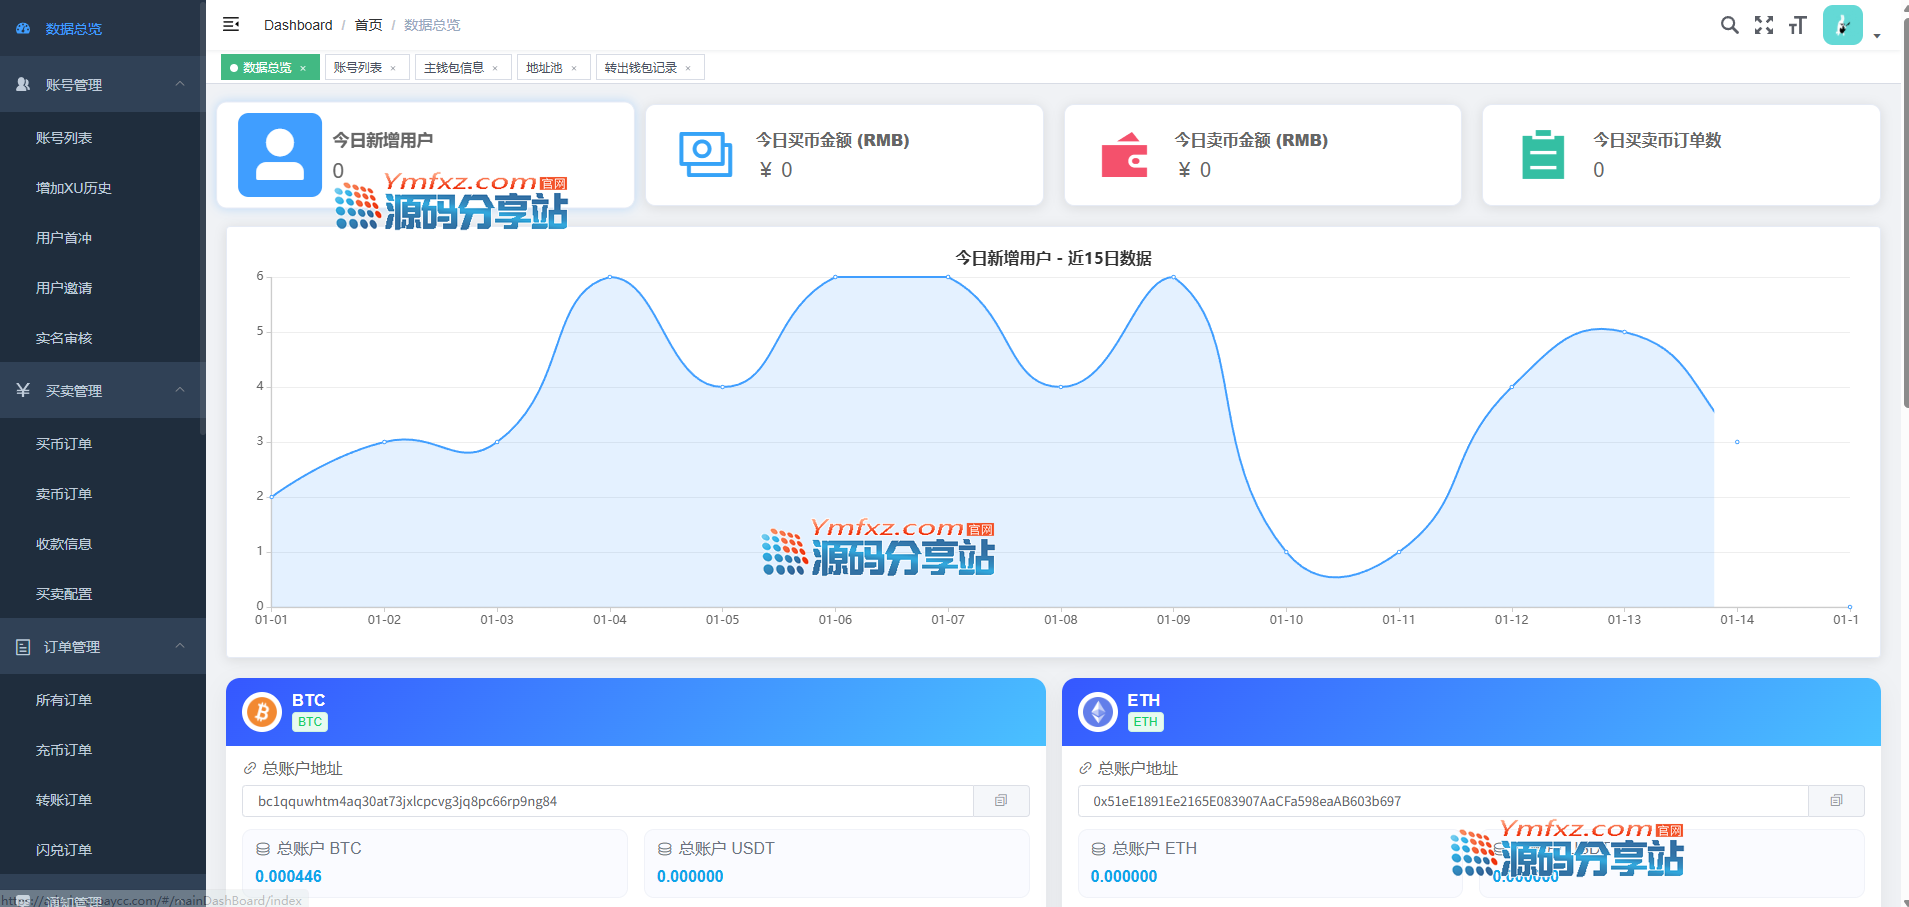The width and height of the screenshot is (1909, 907).
Task: Open 实名审核 in the sidebar
Action: pyautogui.click(x=64, y=338)
